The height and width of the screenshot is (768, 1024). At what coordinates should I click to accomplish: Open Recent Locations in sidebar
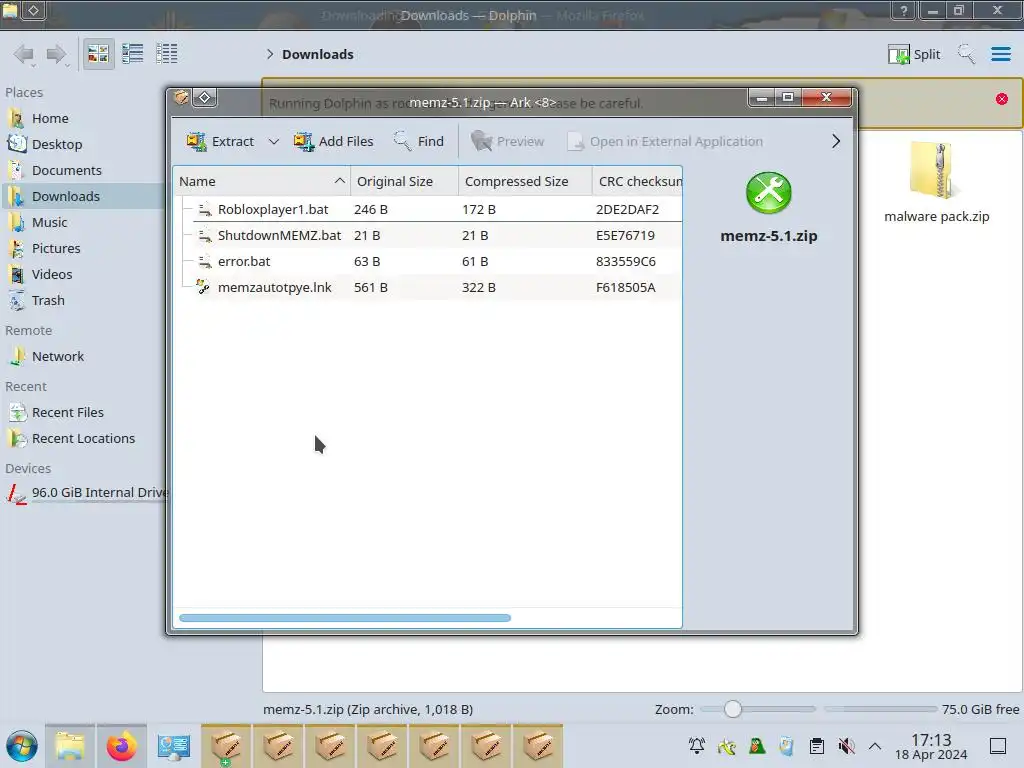click(x=82, y=439)
